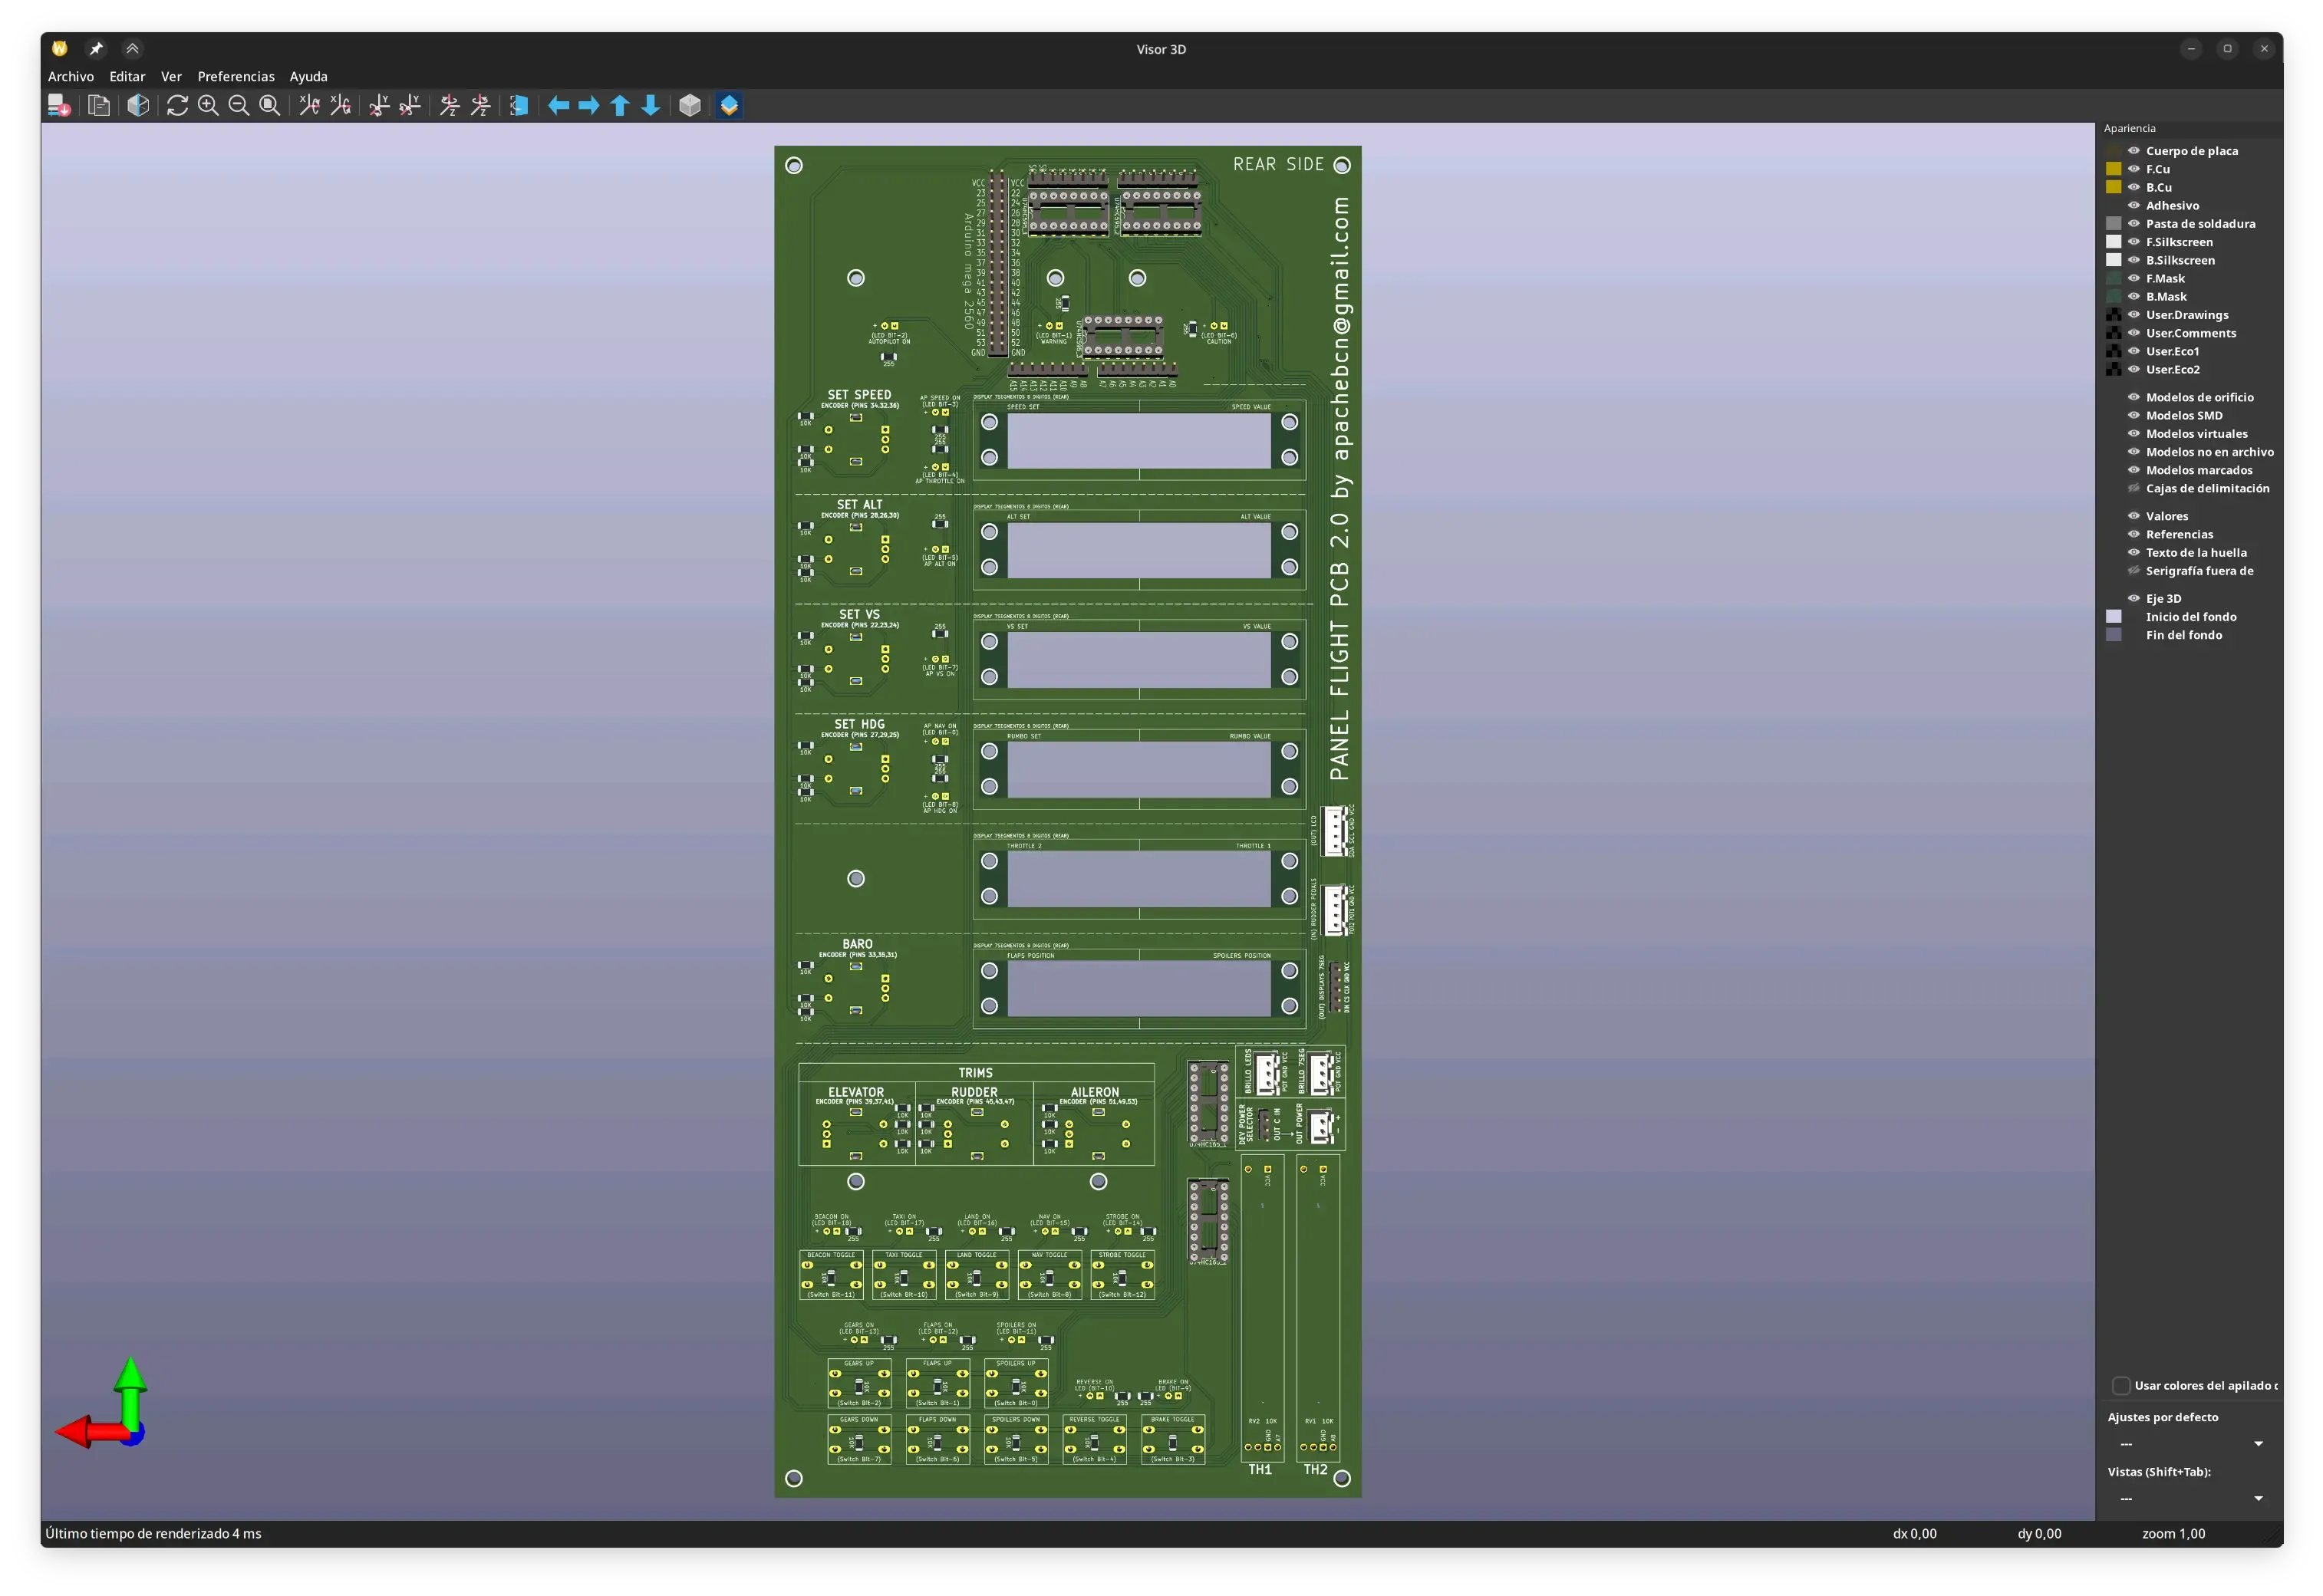Open the 'Vistas (Shift+Tab)' dropdown
This screenshot has width=2323, height=1596.
[x=2191, y=1498]
